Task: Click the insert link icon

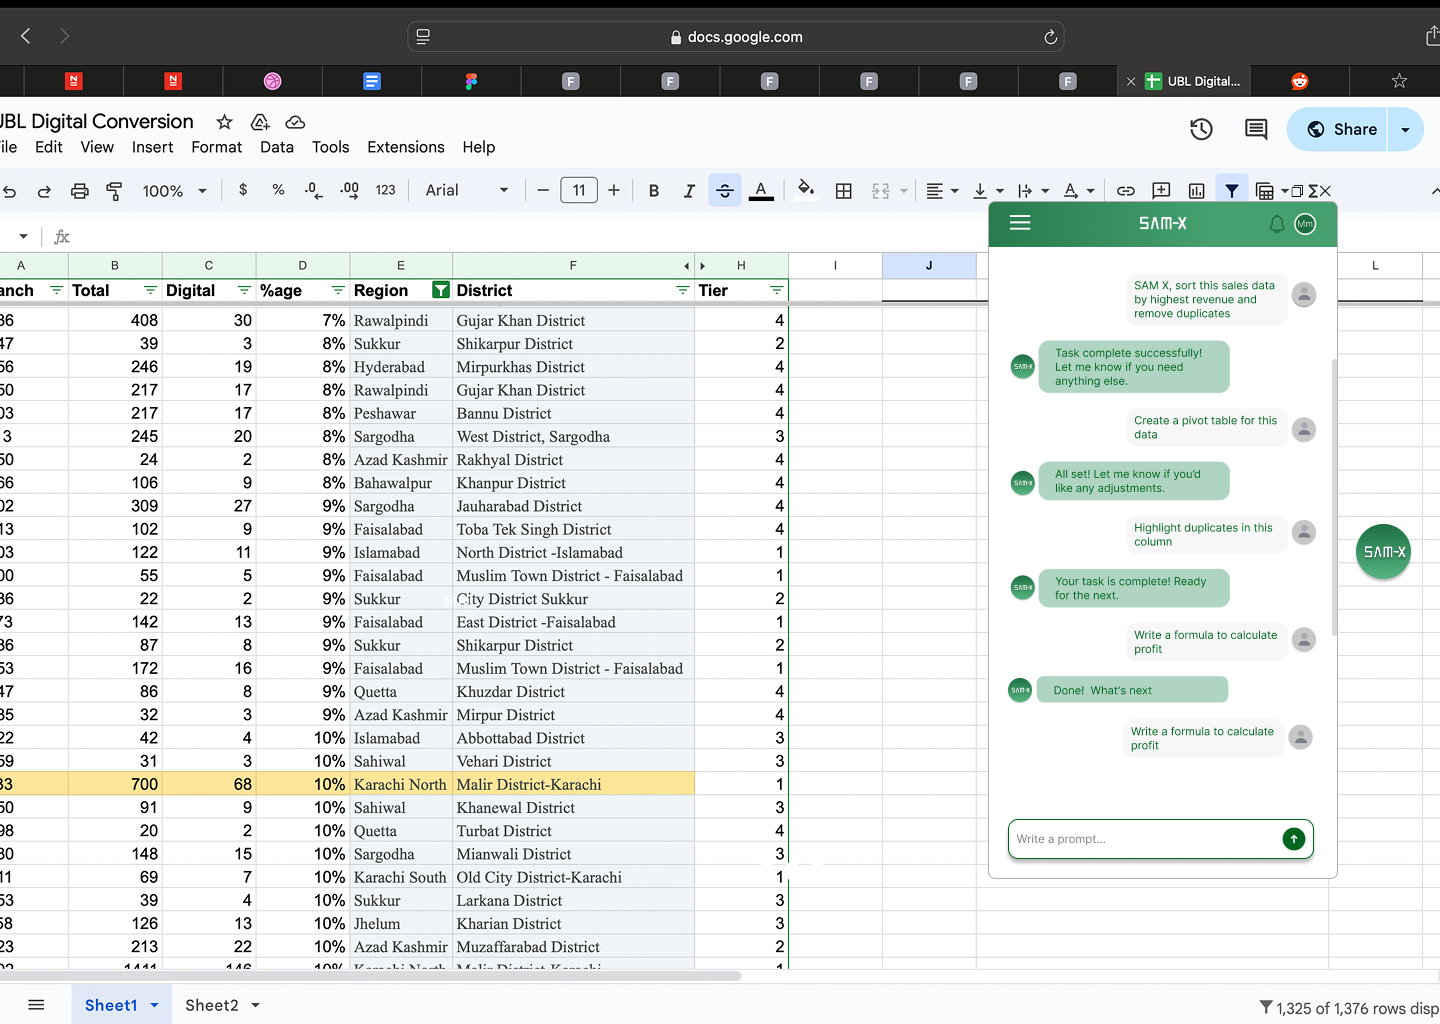Action: coord(1126,191)
